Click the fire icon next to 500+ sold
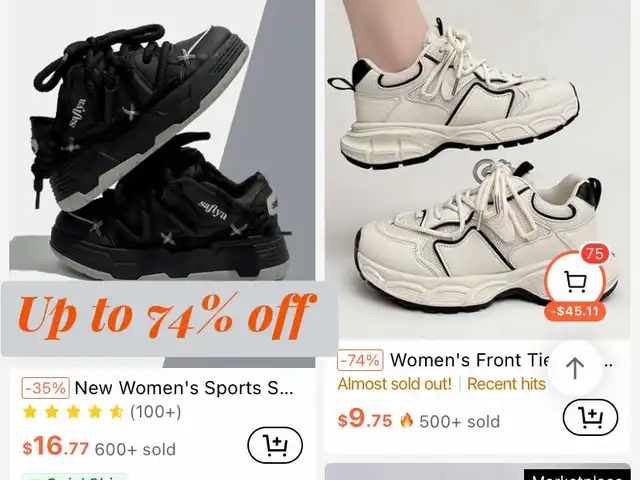 click(x=406, y=420)
